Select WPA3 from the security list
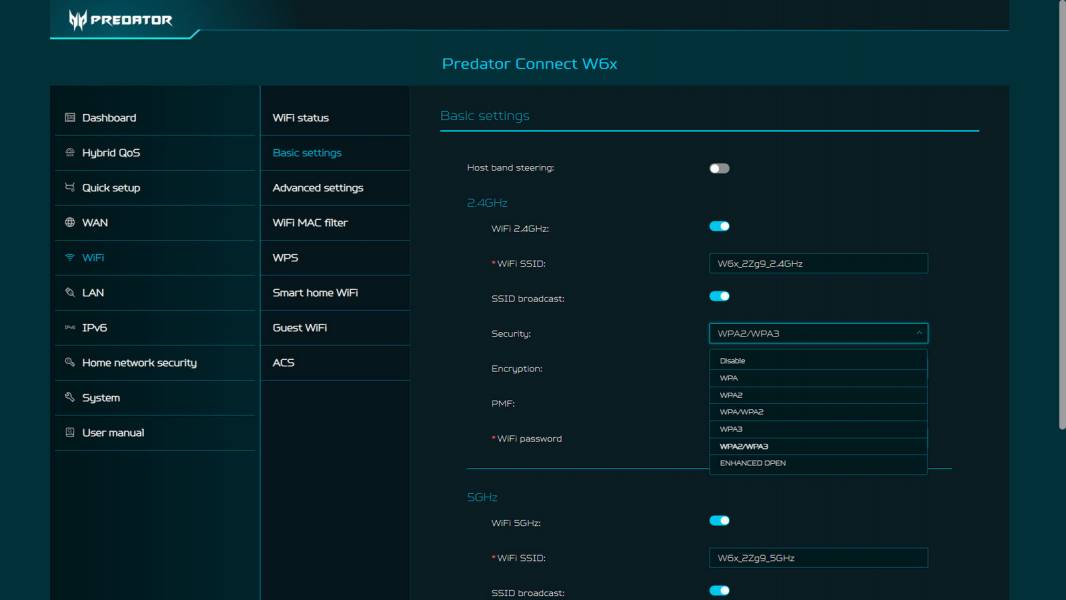Image resolution: width=1066 pixels, height=600 pixels. pos(818,428)
